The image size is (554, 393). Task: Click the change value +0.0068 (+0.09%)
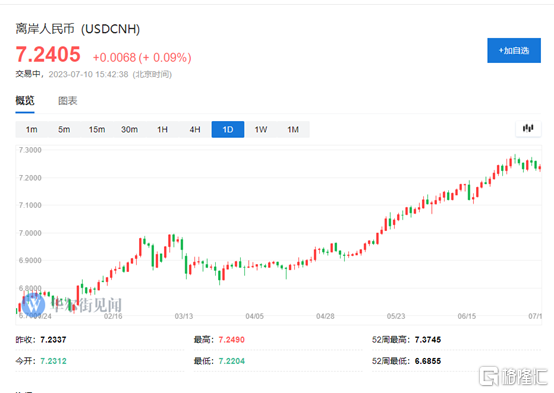pos(142,57)
